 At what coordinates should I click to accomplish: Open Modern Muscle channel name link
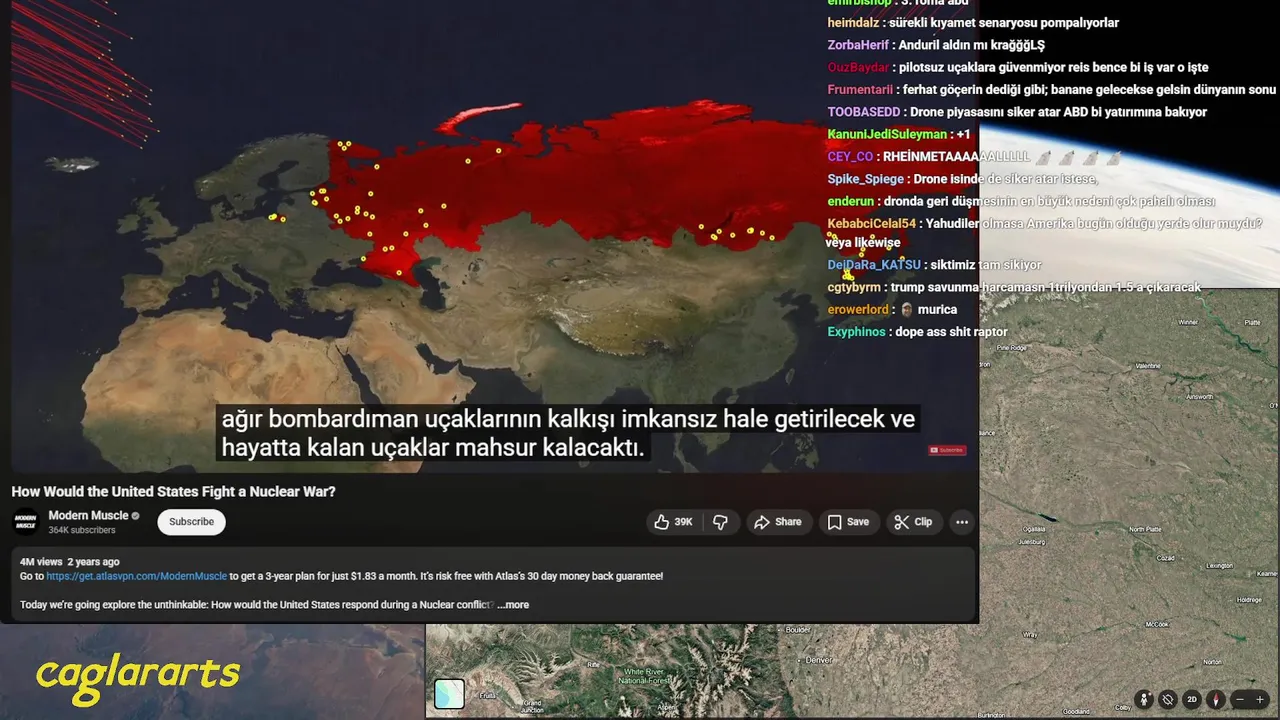[x=88, y=515]
